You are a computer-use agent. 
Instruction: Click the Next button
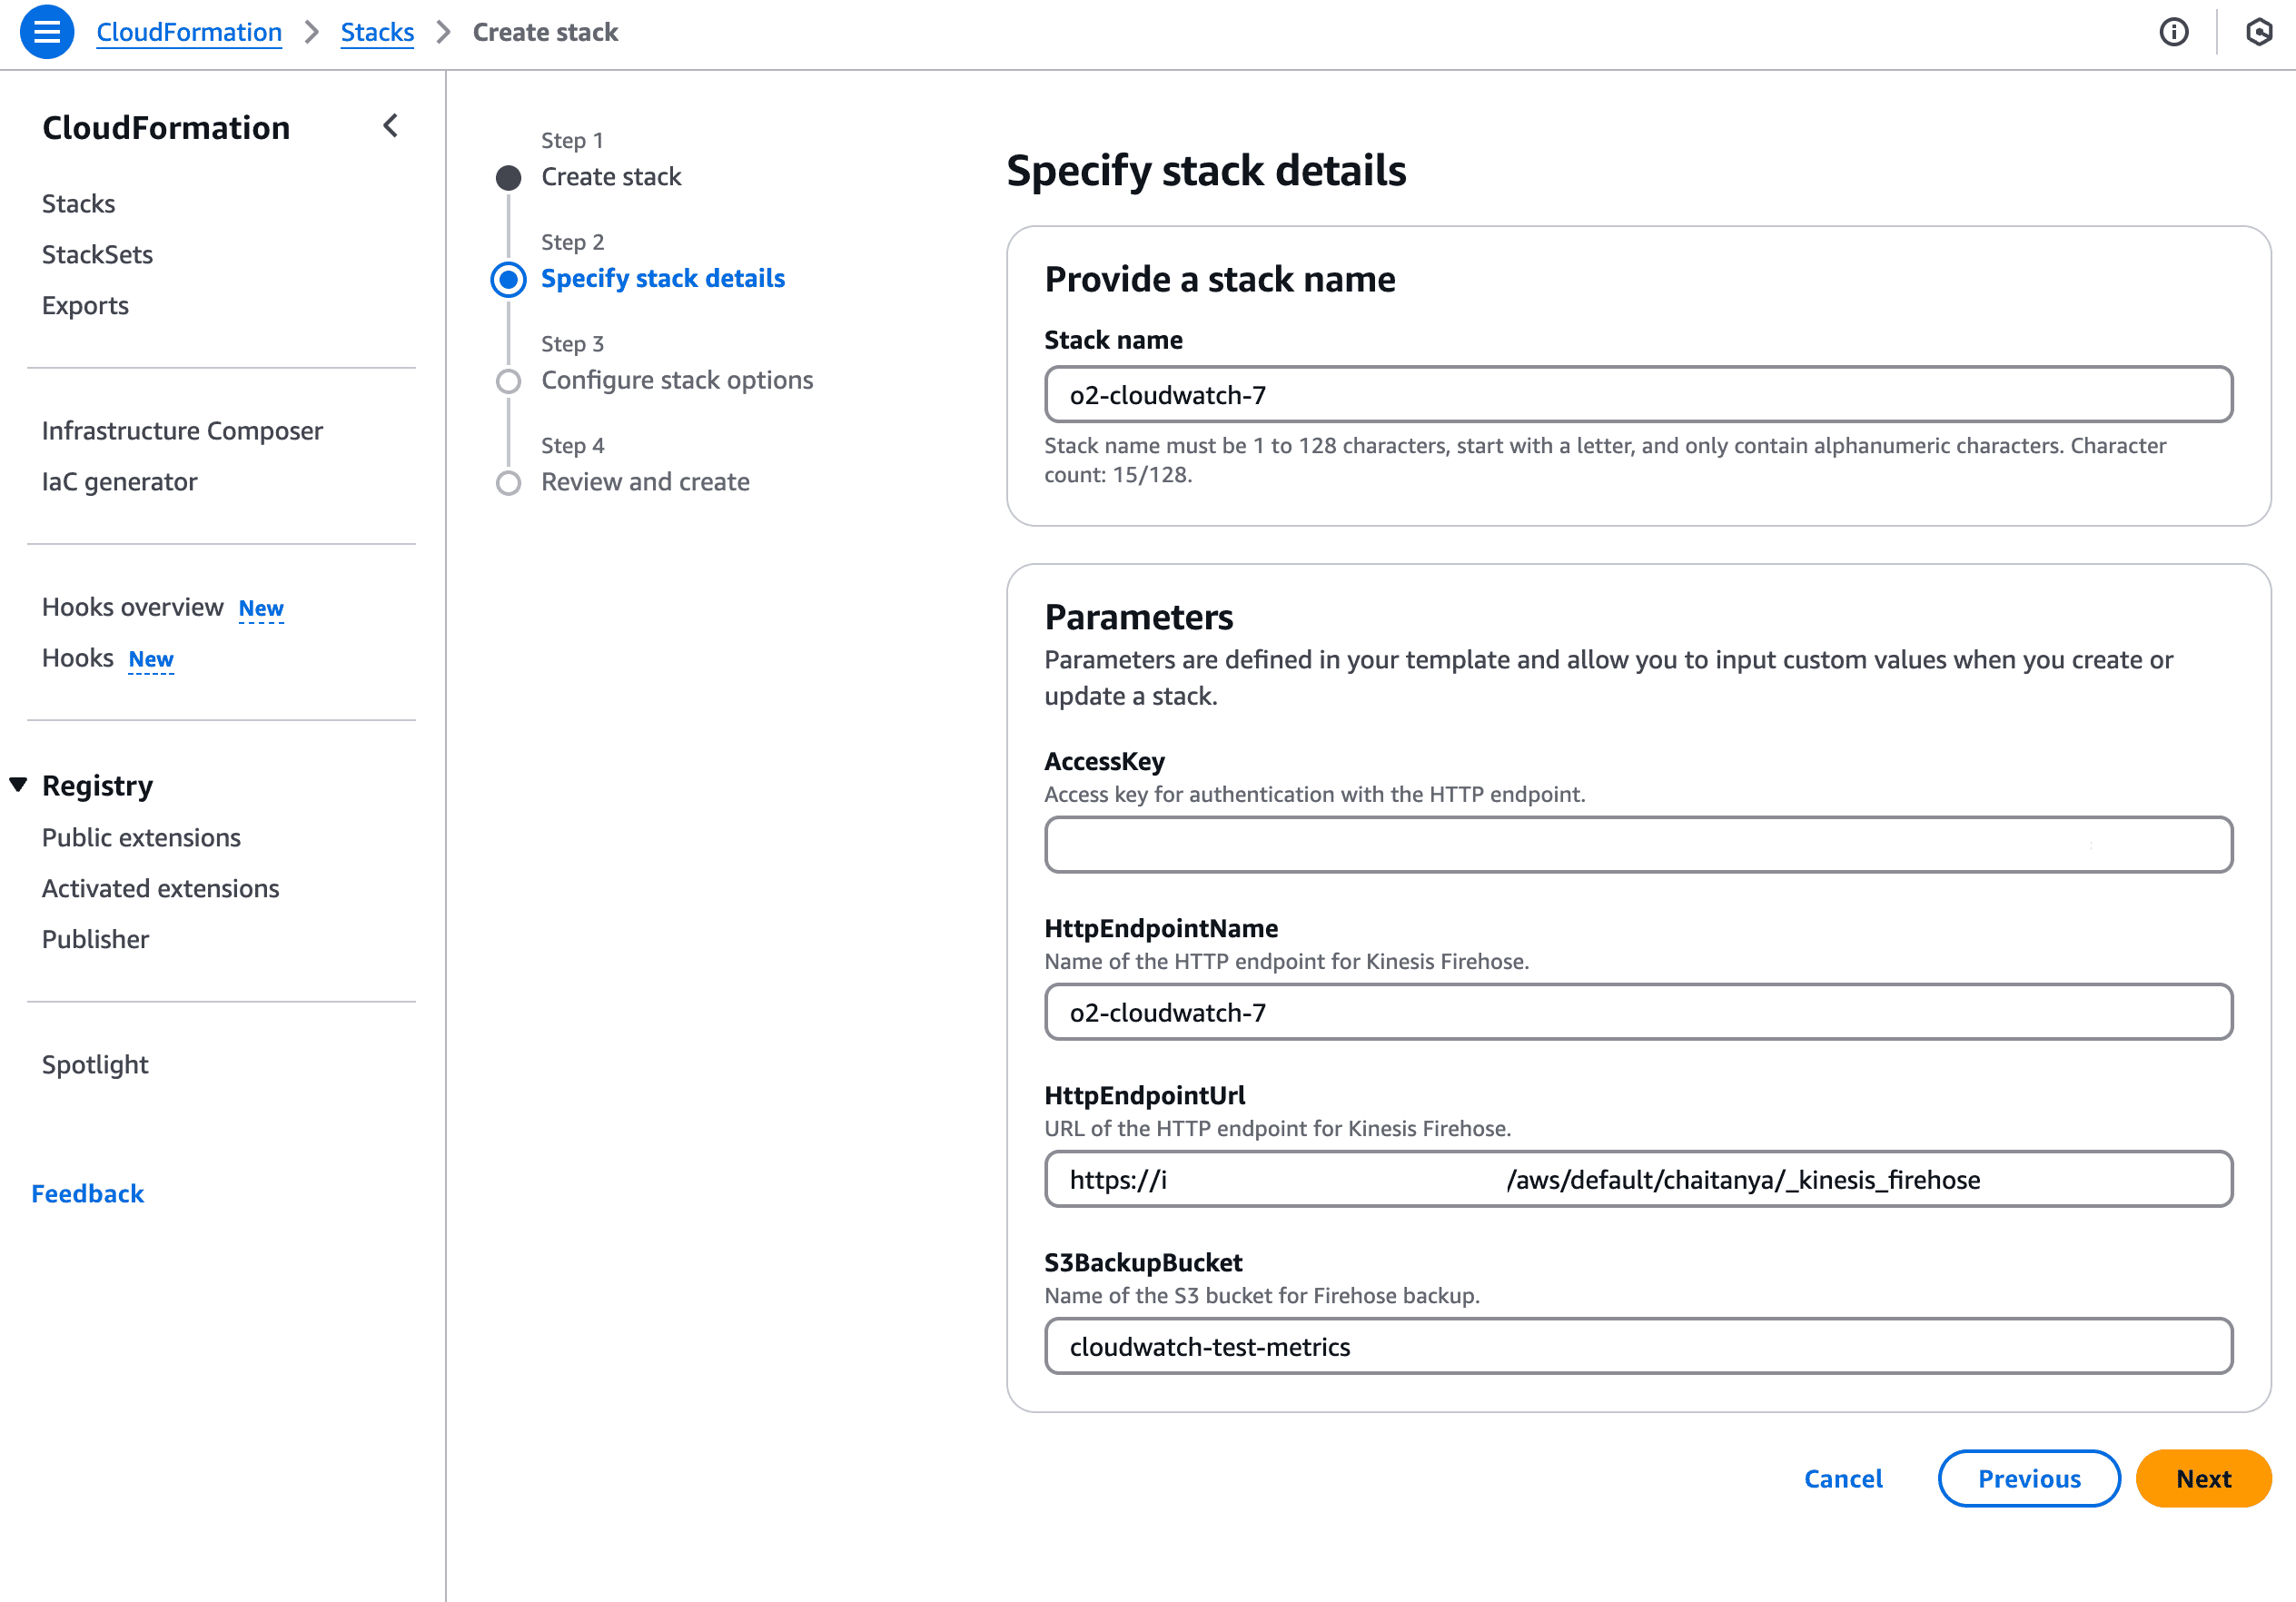2202,1478
